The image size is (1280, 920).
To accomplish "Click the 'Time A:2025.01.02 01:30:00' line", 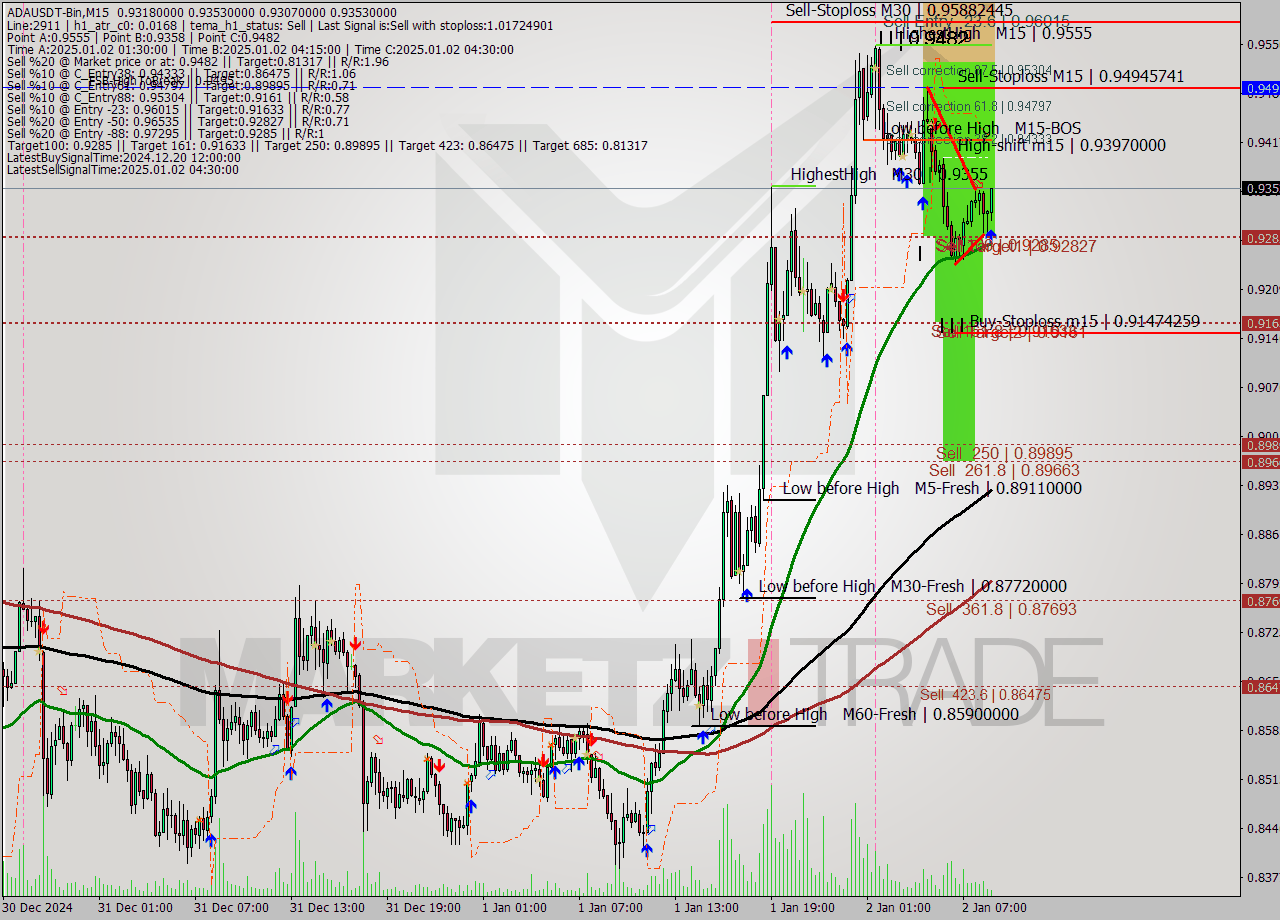I will click(x=260, y=49).
